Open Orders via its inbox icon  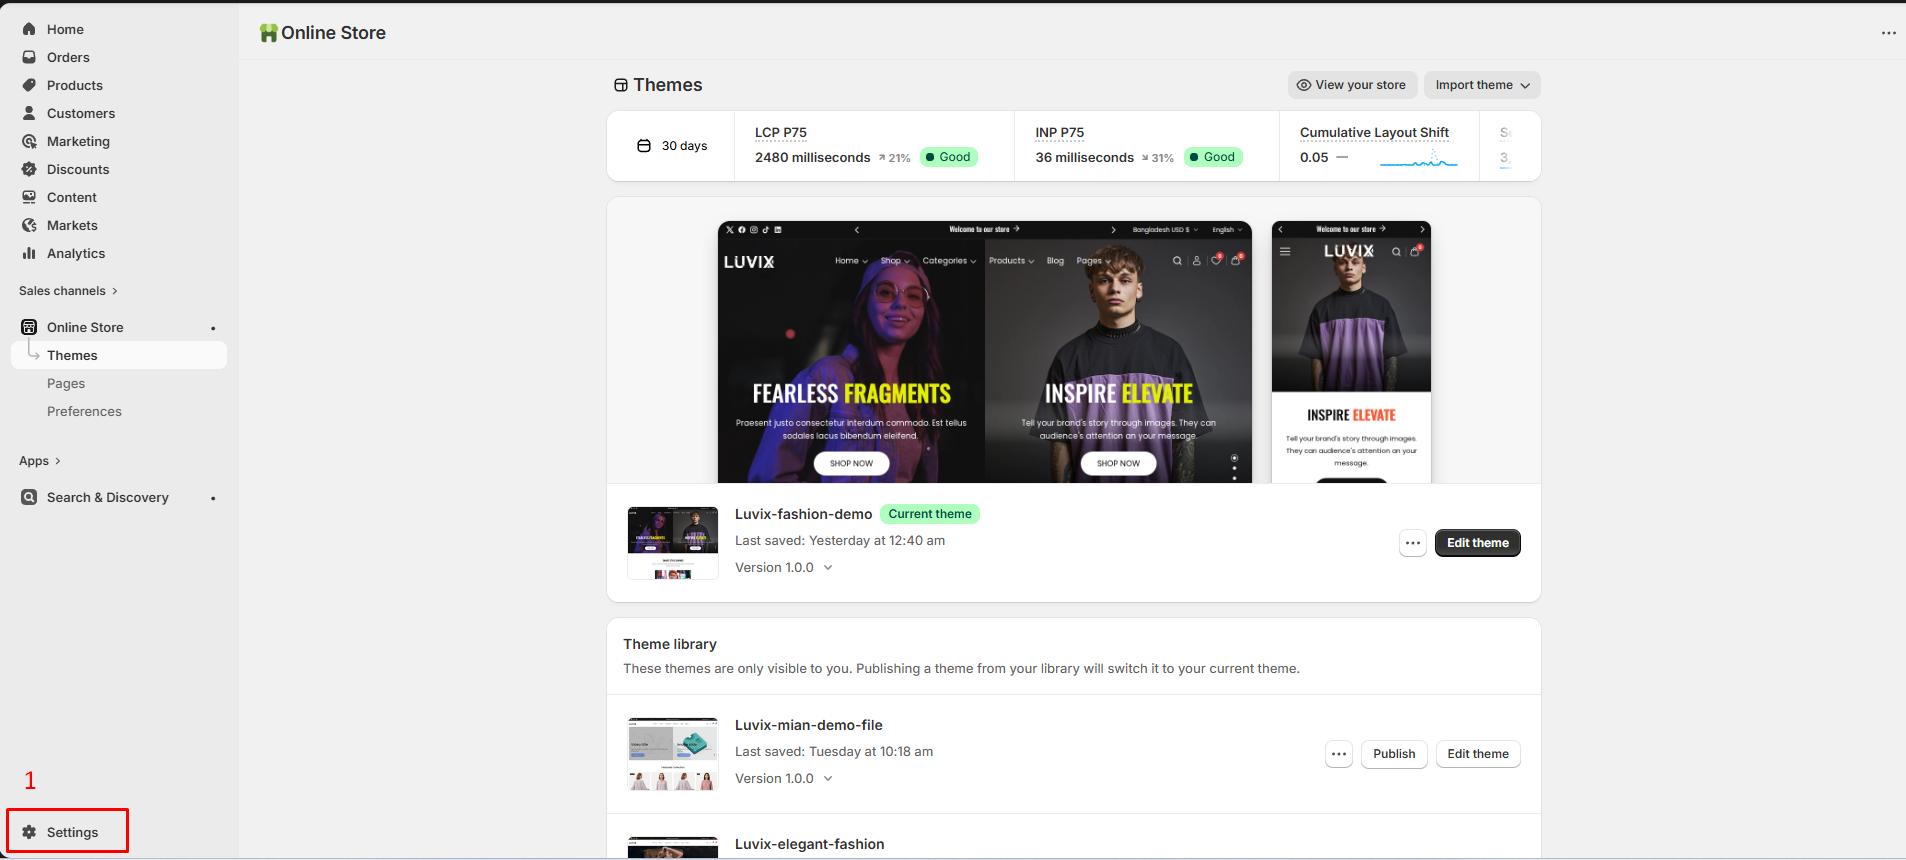(x=29, y=57)
